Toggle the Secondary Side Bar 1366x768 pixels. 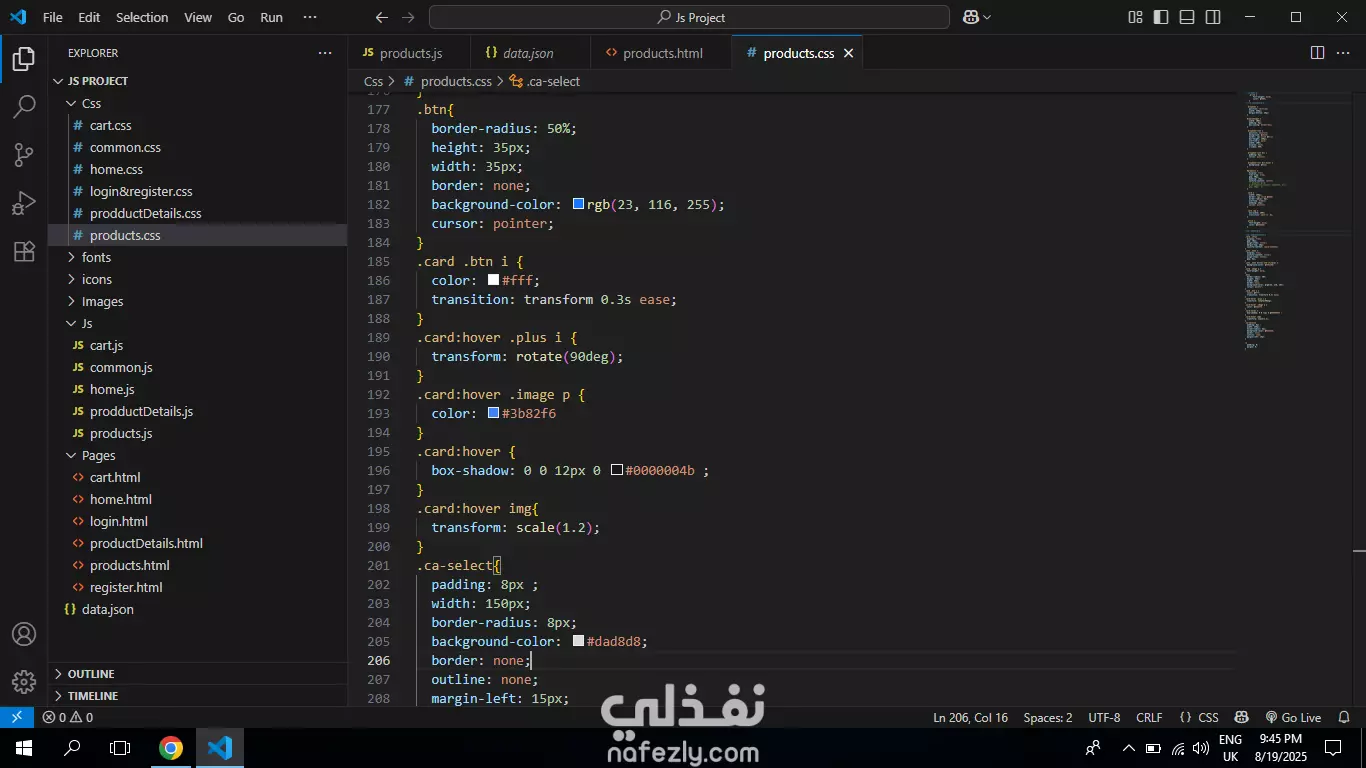(1213, 17)
